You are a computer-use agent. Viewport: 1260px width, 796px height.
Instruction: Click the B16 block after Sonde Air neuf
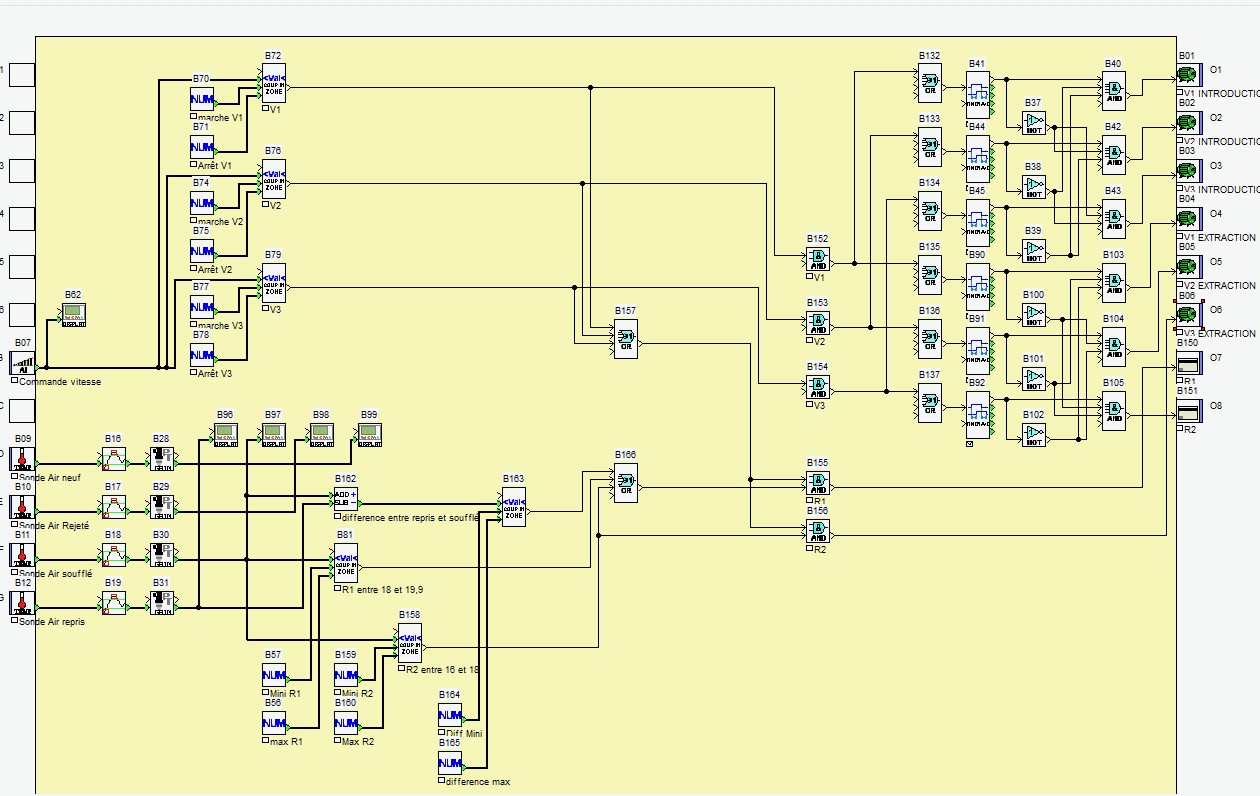[114, 459]
